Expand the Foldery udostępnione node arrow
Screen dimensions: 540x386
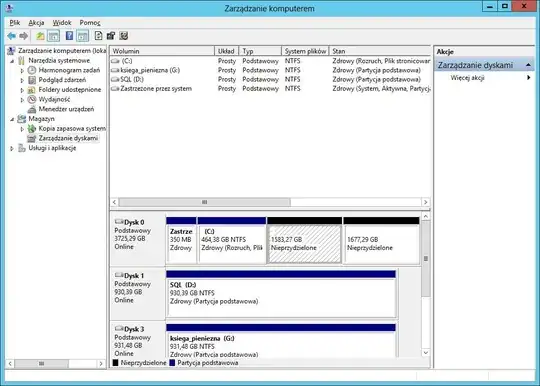coord(22,90)
